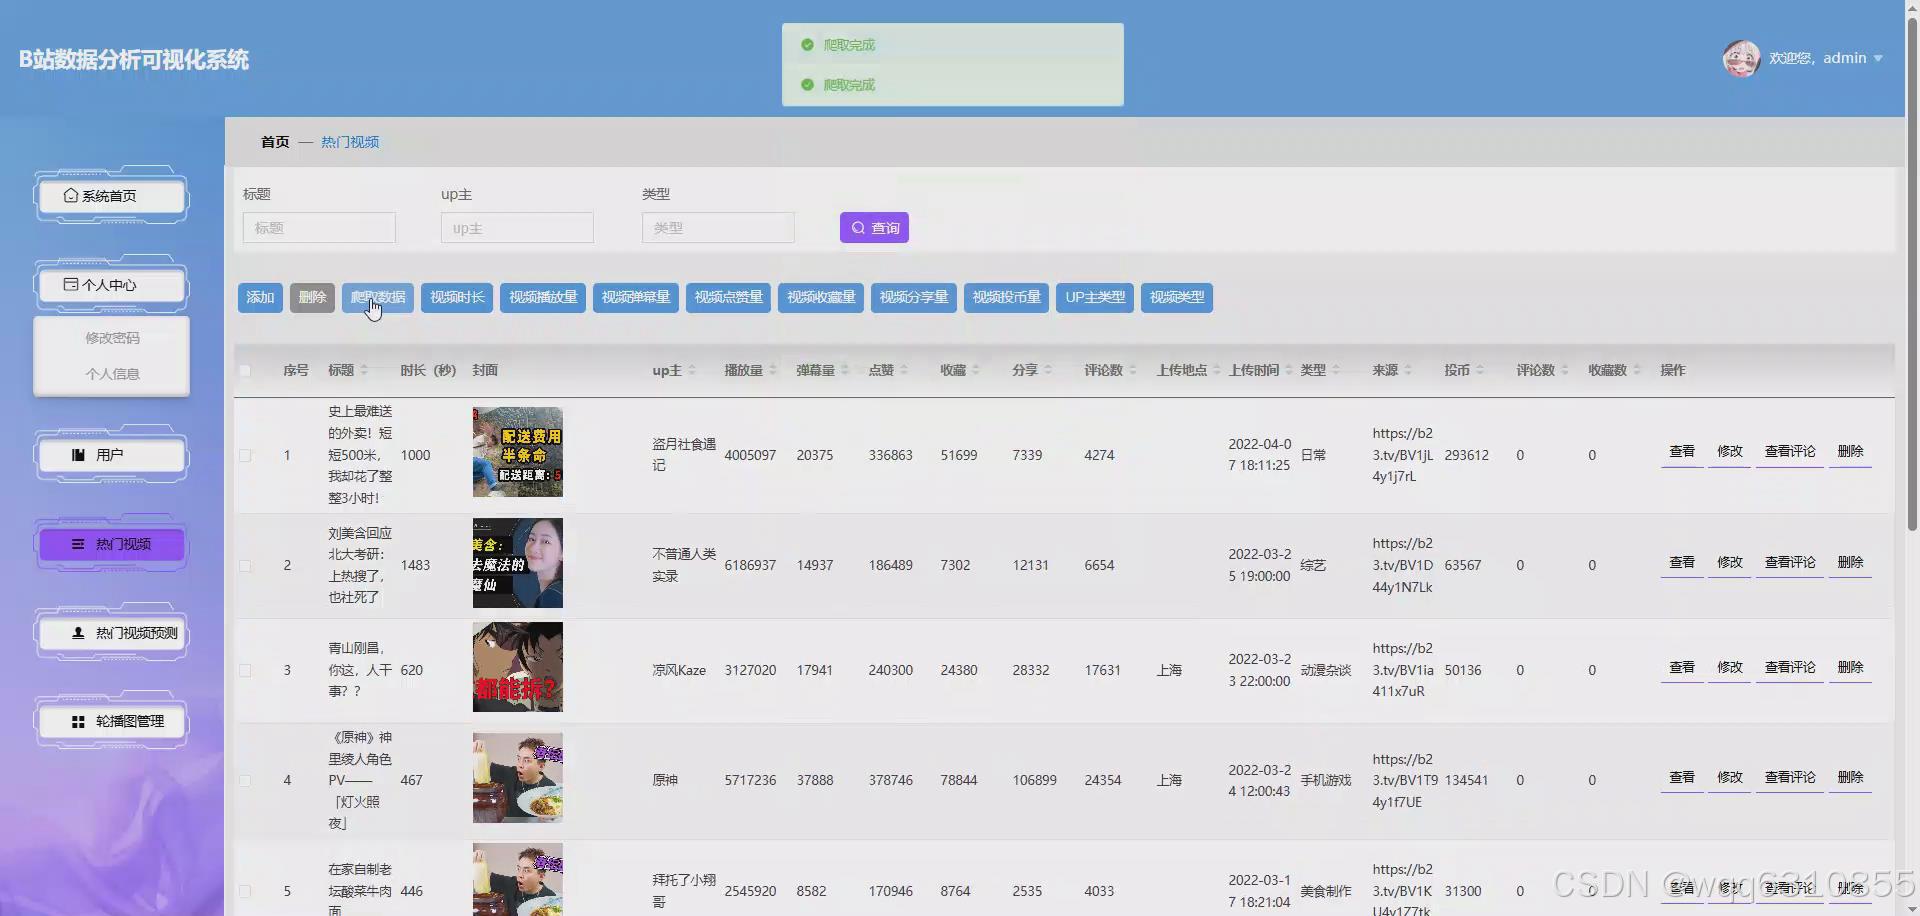Image resolution: width=1920 pixels, height=916 pixels.
Task: Click the sort arrows beside the up主 header
Action: click(692, 371)
